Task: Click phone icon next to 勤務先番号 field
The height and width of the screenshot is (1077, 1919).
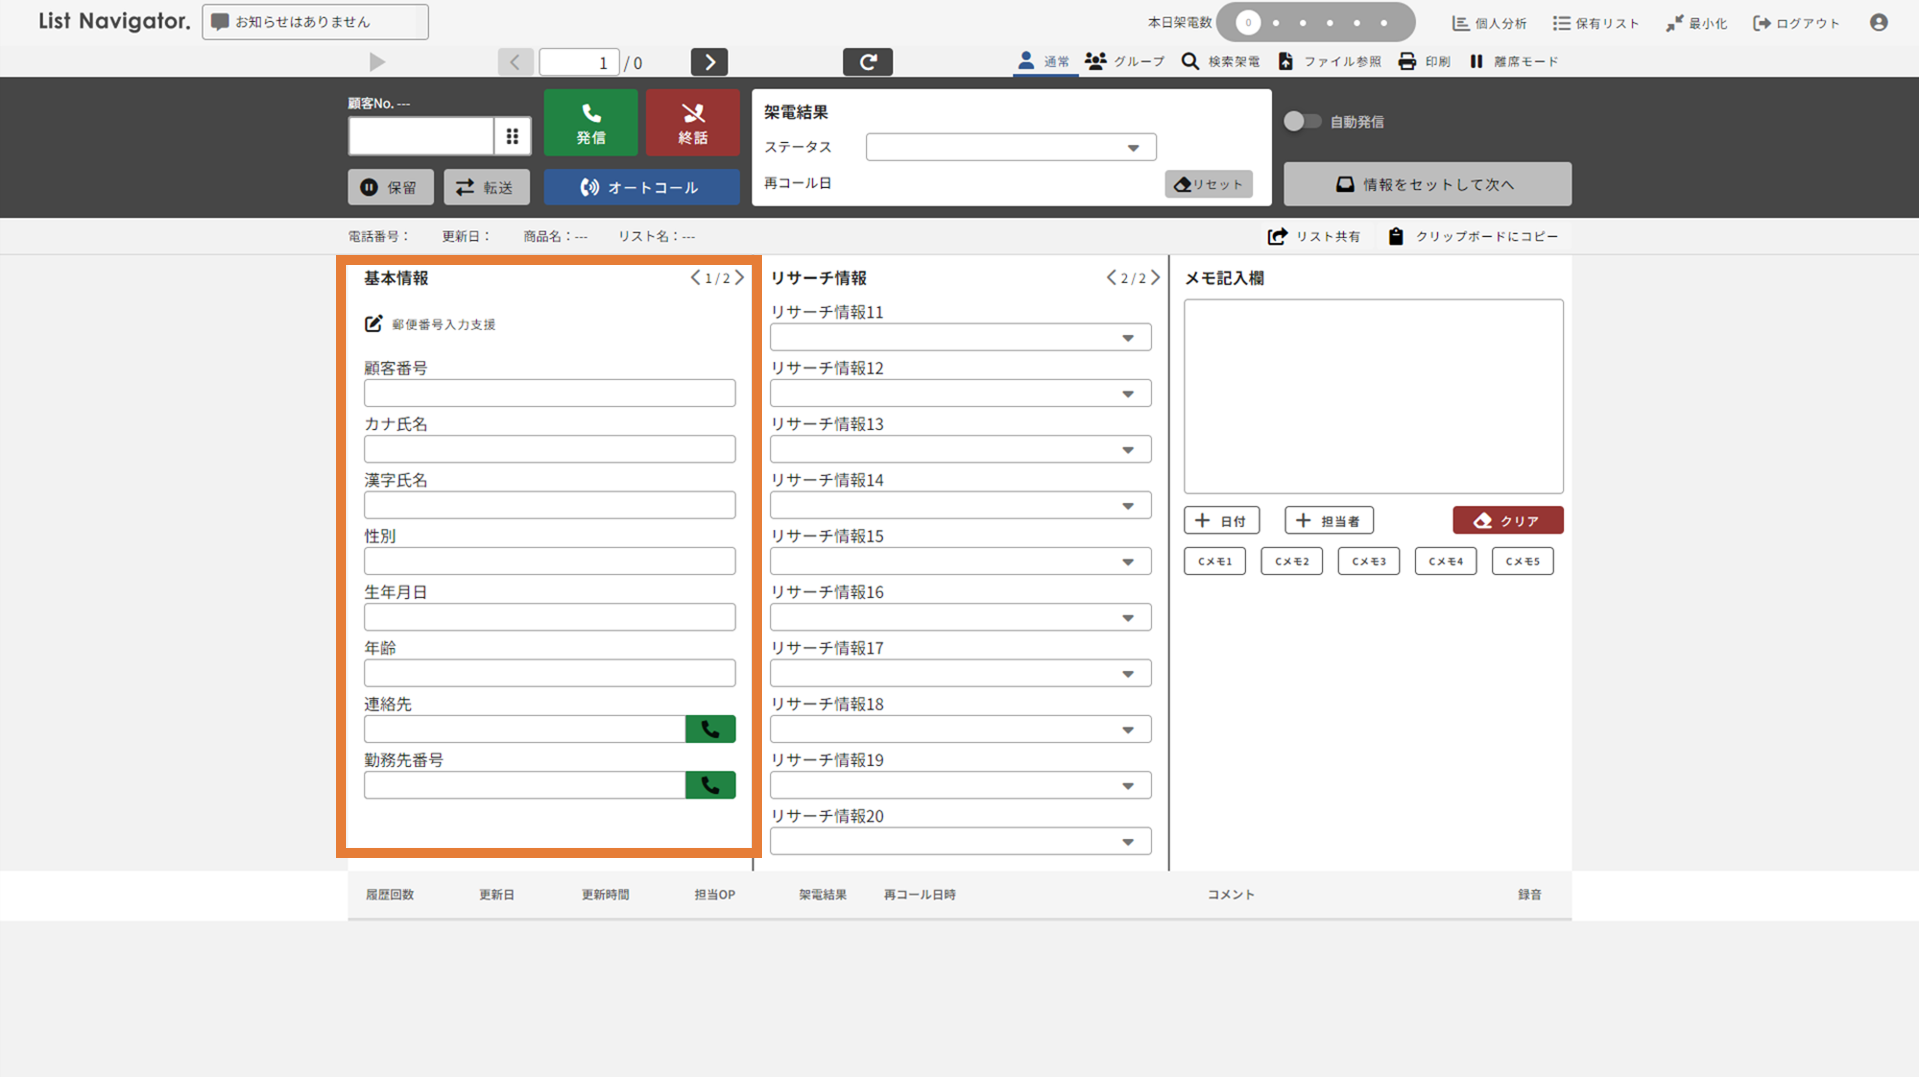Action: point(710,785)
